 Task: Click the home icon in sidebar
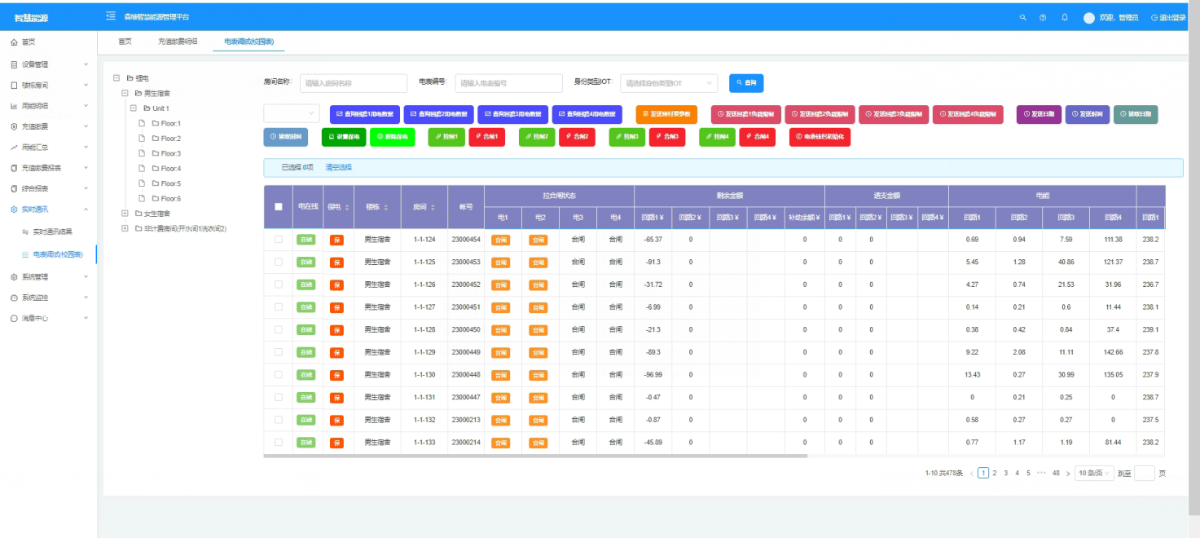click(x=13, y=42)
